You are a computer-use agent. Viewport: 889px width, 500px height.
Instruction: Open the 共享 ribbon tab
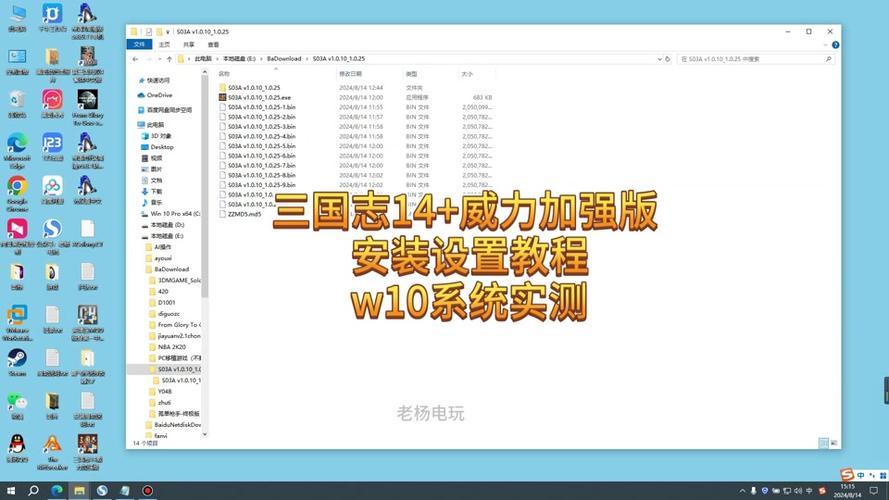click(189, 44)
